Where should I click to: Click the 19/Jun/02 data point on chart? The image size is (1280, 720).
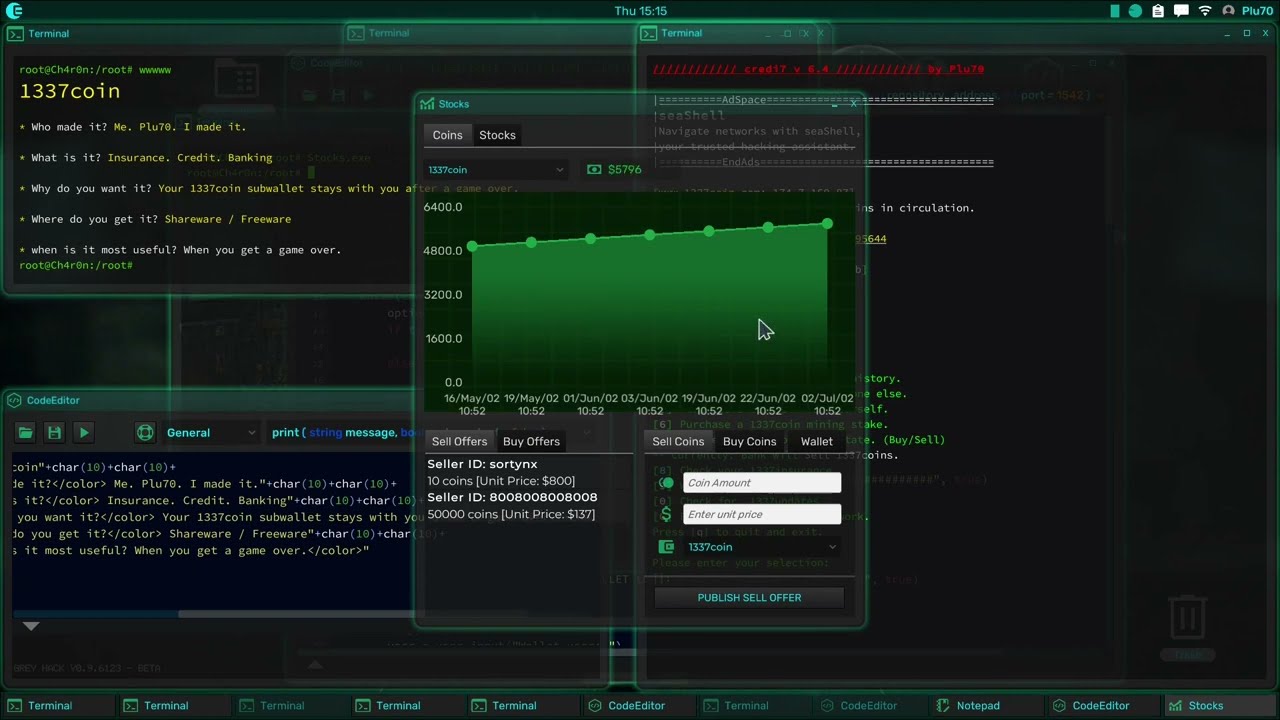coord(709,231)
